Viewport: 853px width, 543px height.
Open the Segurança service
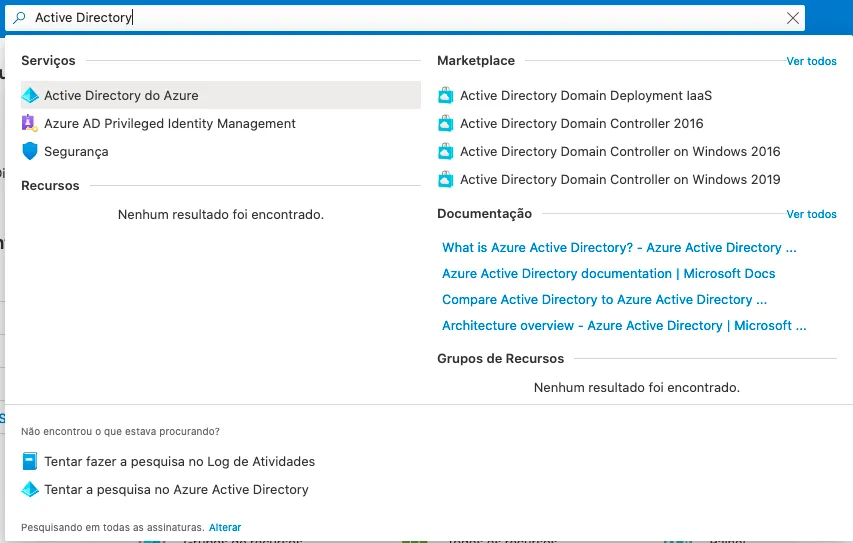tap(76, 152)
